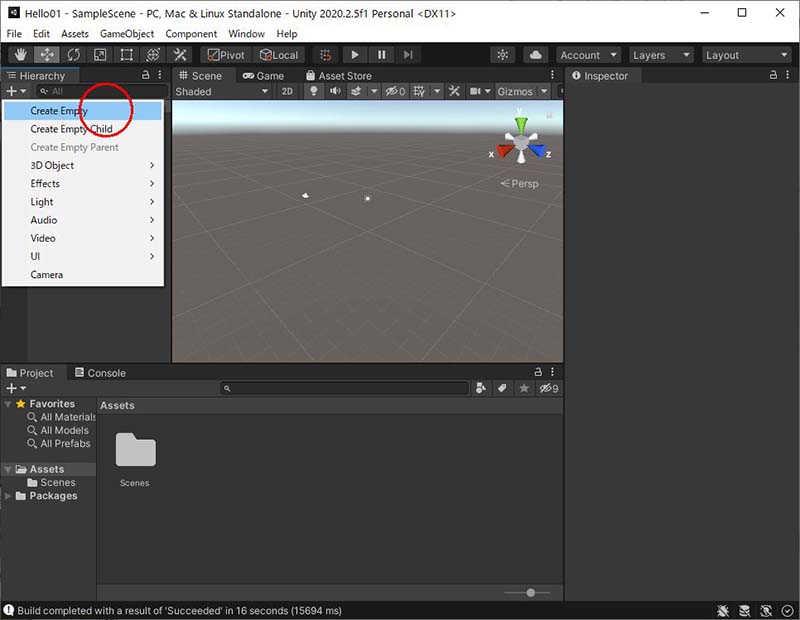The width and height of the screenshot is (800, 620).
Task: Click the Pause button
Action: 381,55
